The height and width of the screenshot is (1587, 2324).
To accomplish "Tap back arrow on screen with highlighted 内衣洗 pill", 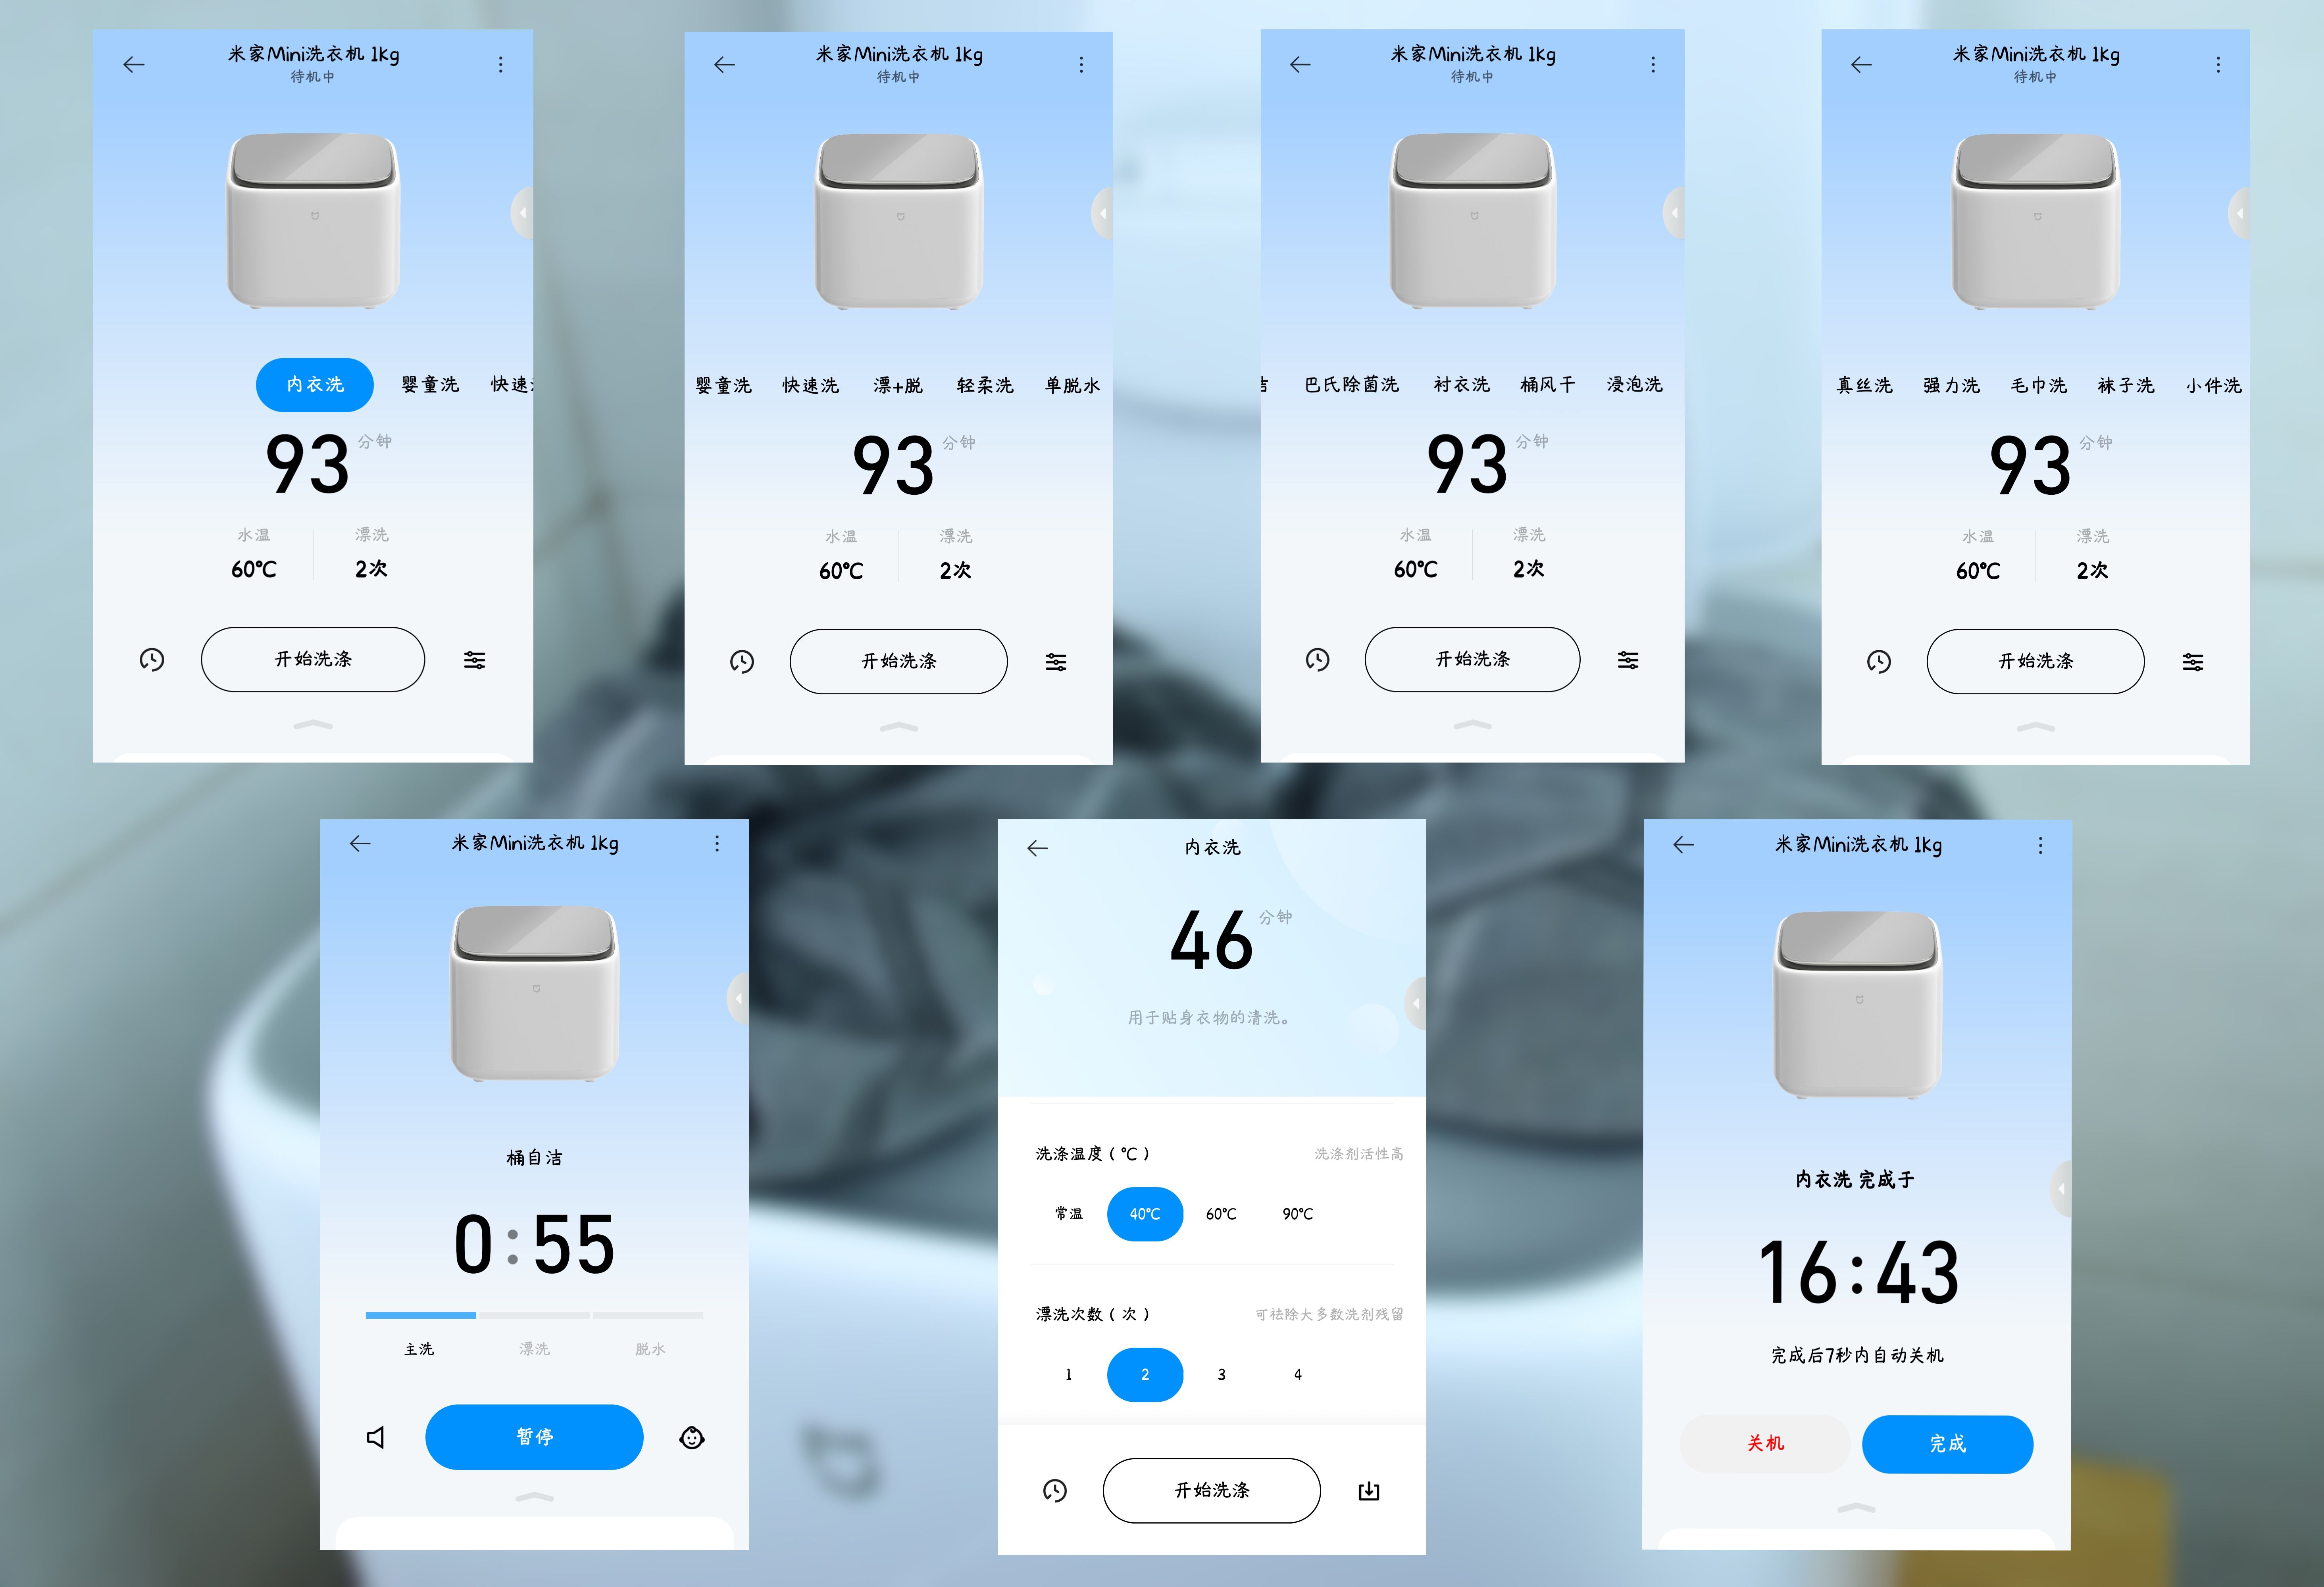I will (134, 65).
